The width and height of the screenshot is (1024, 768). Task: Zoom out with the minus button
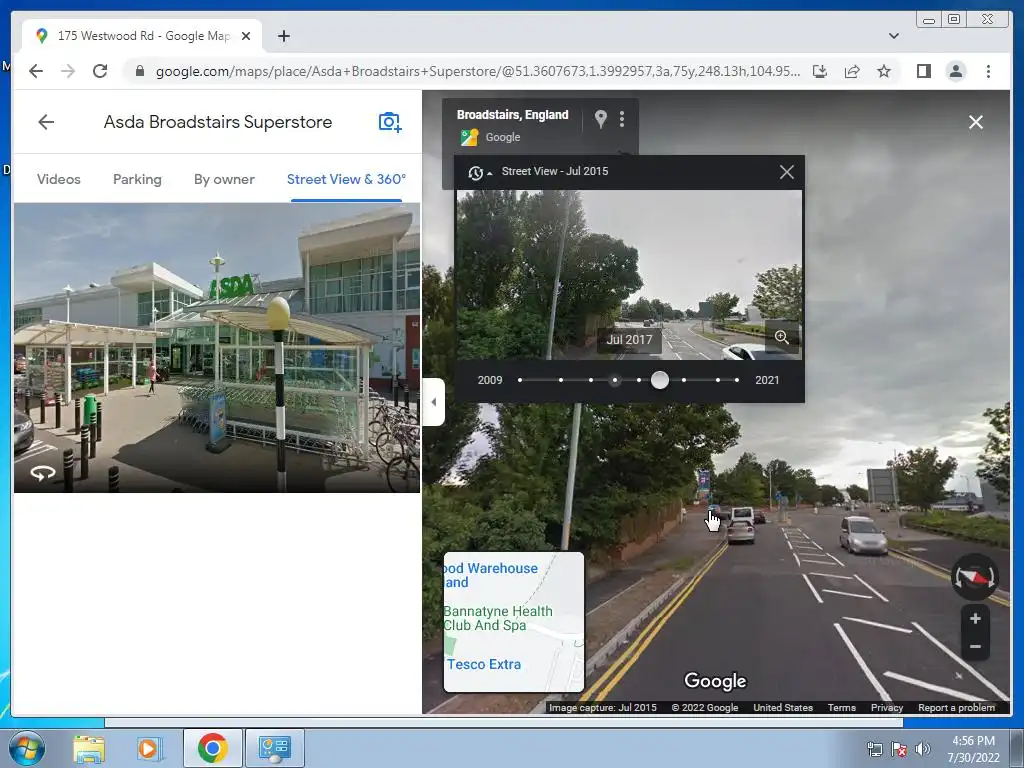coord(975,647)
